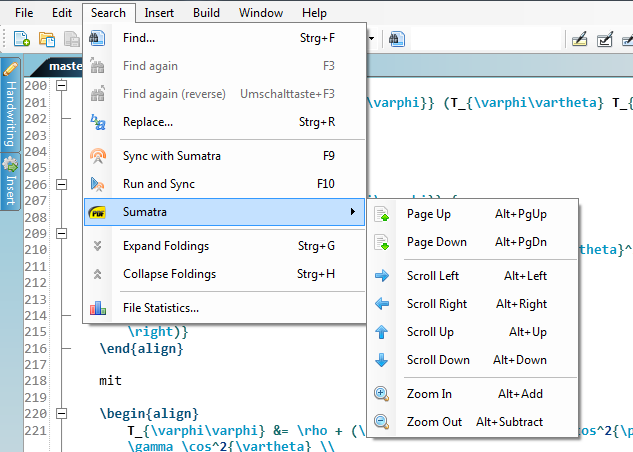The height and width of the screenshot is (452, 633).
Task: Open the Sumatra submenu entry
Action: click(224, 212)
